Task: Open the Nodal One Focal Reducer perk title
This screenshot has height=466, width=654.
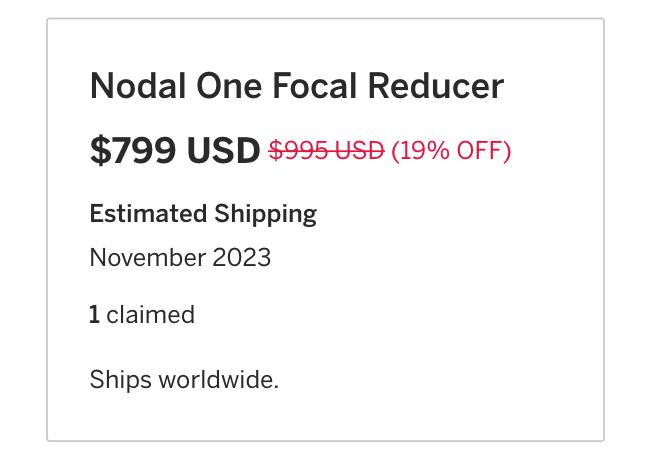Action: (x=296, y=87)
